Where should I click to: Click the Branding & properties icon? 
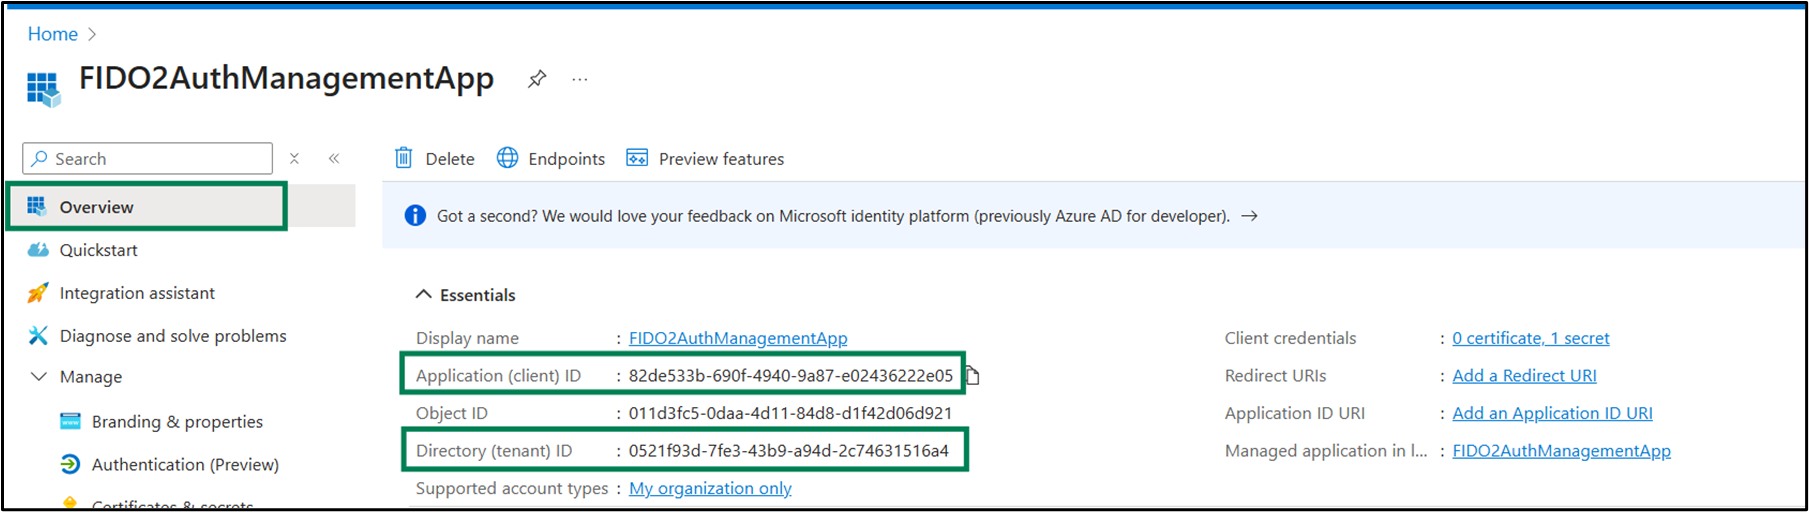pyautogui.click(x=70, y=421)
